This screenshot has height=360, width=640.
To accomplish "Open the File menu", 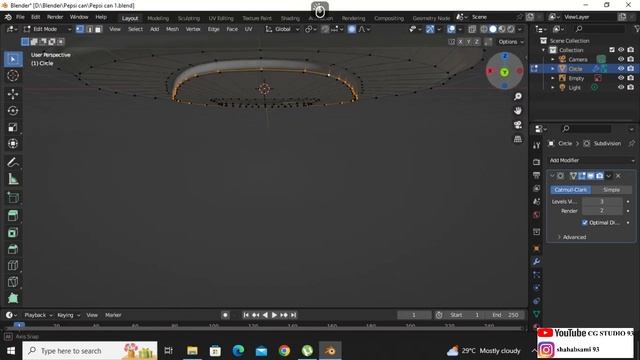I will [x=20, y=17].
